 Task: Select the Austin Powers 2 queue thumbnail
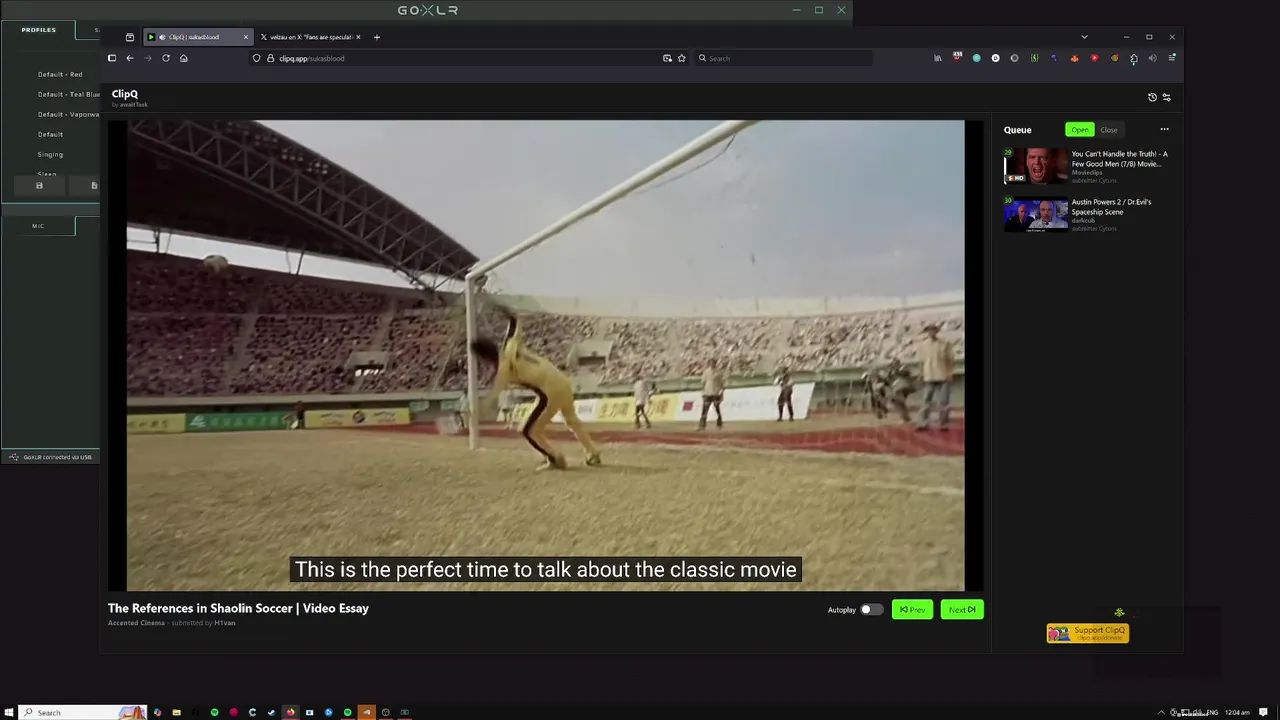(x=1036, y=215)
